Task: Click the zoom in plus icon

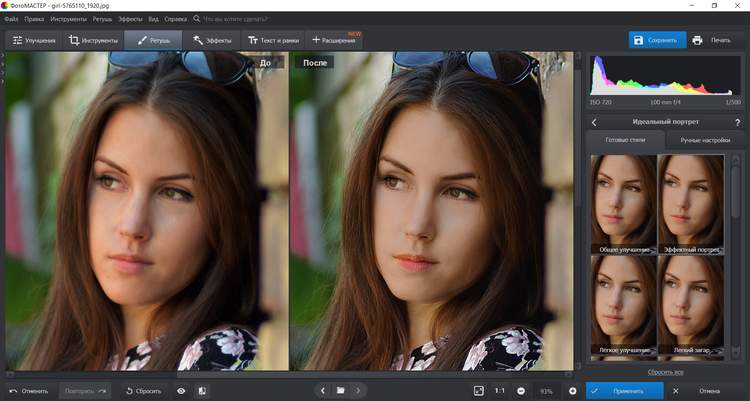Action: click(572, 390)
